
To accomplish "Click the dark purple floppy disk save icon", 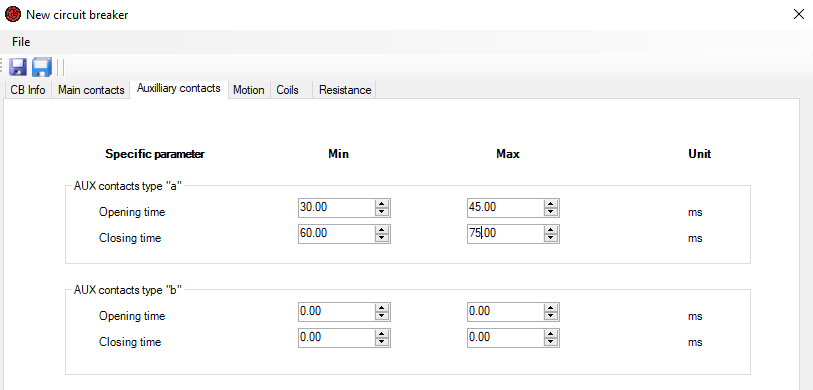I will (x=18, y=67).
